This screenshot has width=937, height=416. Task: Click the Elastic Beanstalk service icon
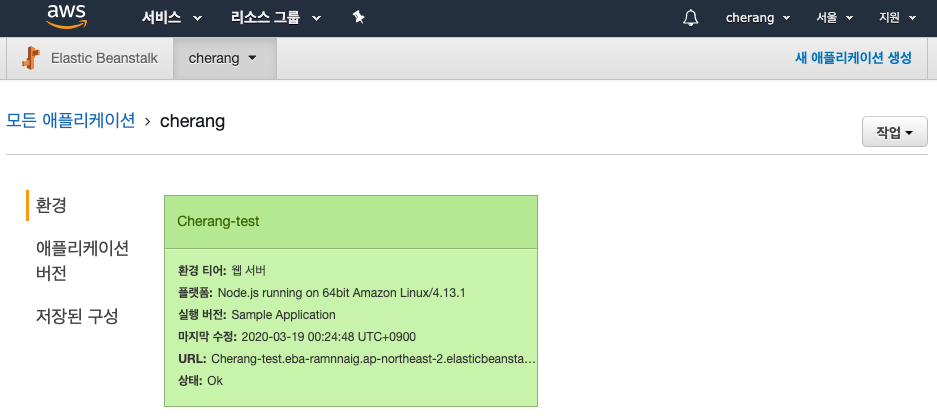31,58
